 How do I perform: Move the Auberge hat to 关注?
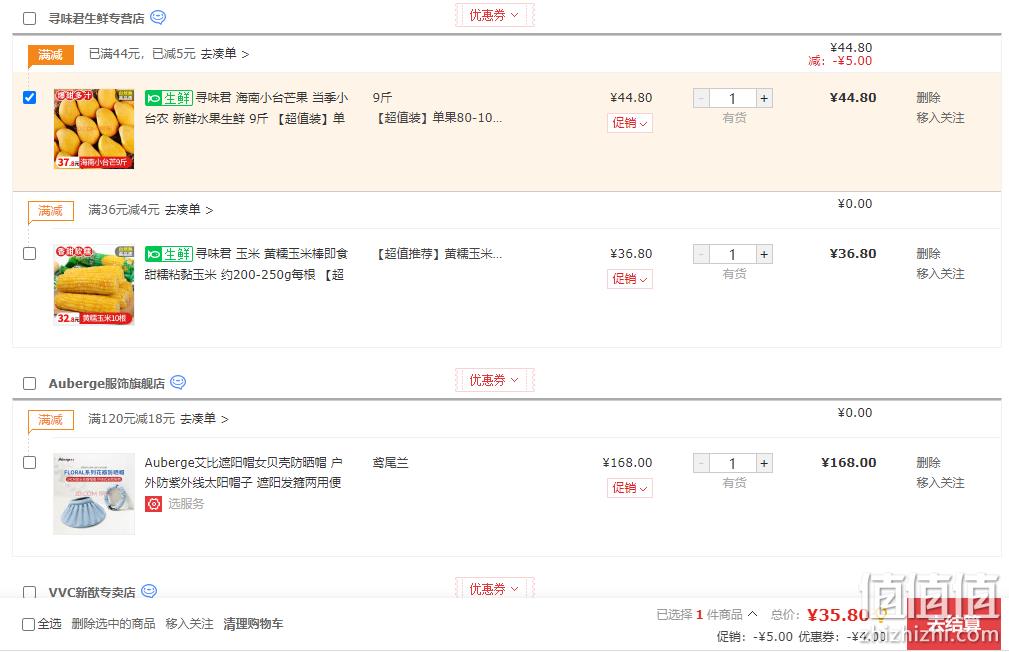[940, 483]
